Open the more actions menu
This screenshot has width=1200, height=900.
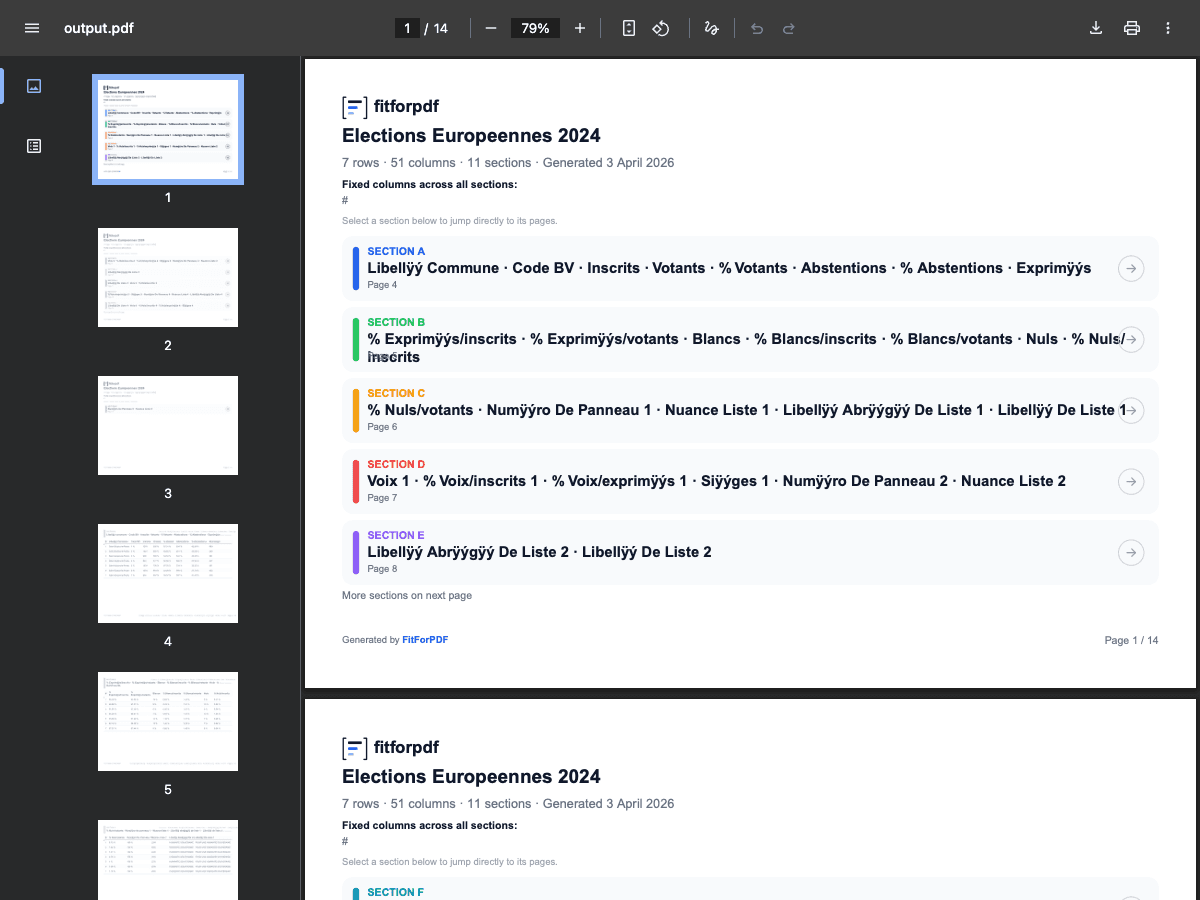click(1168, 28)
